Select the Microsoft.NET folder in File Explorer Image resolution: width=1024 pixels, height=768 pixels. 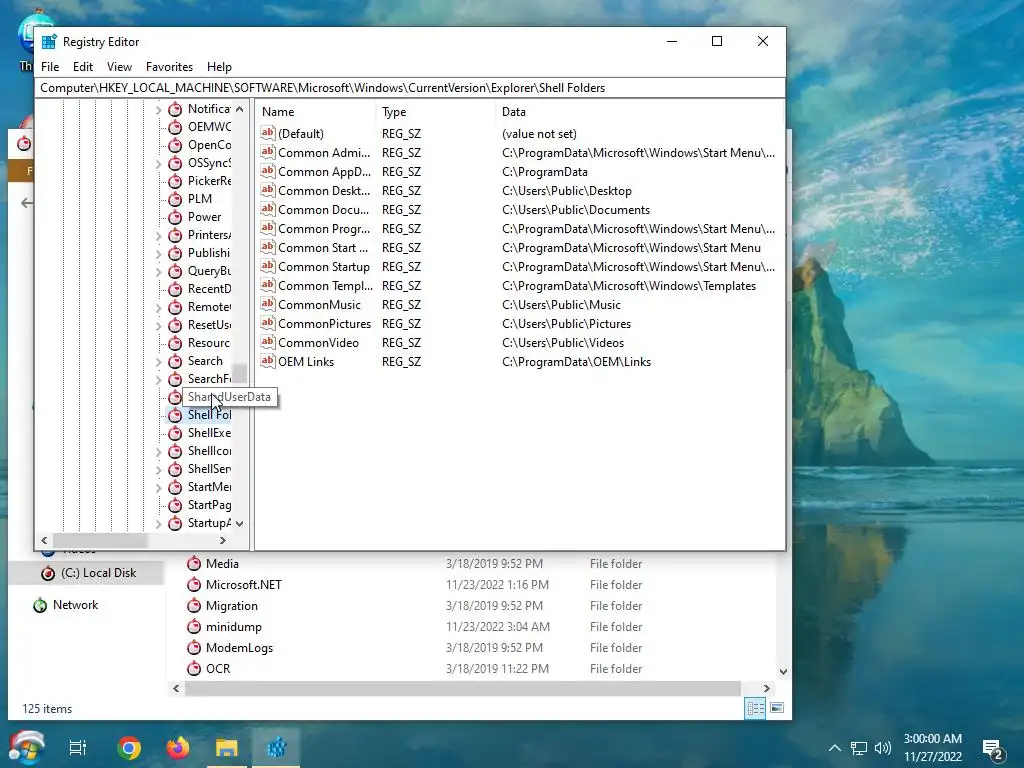tap(243, 584)
